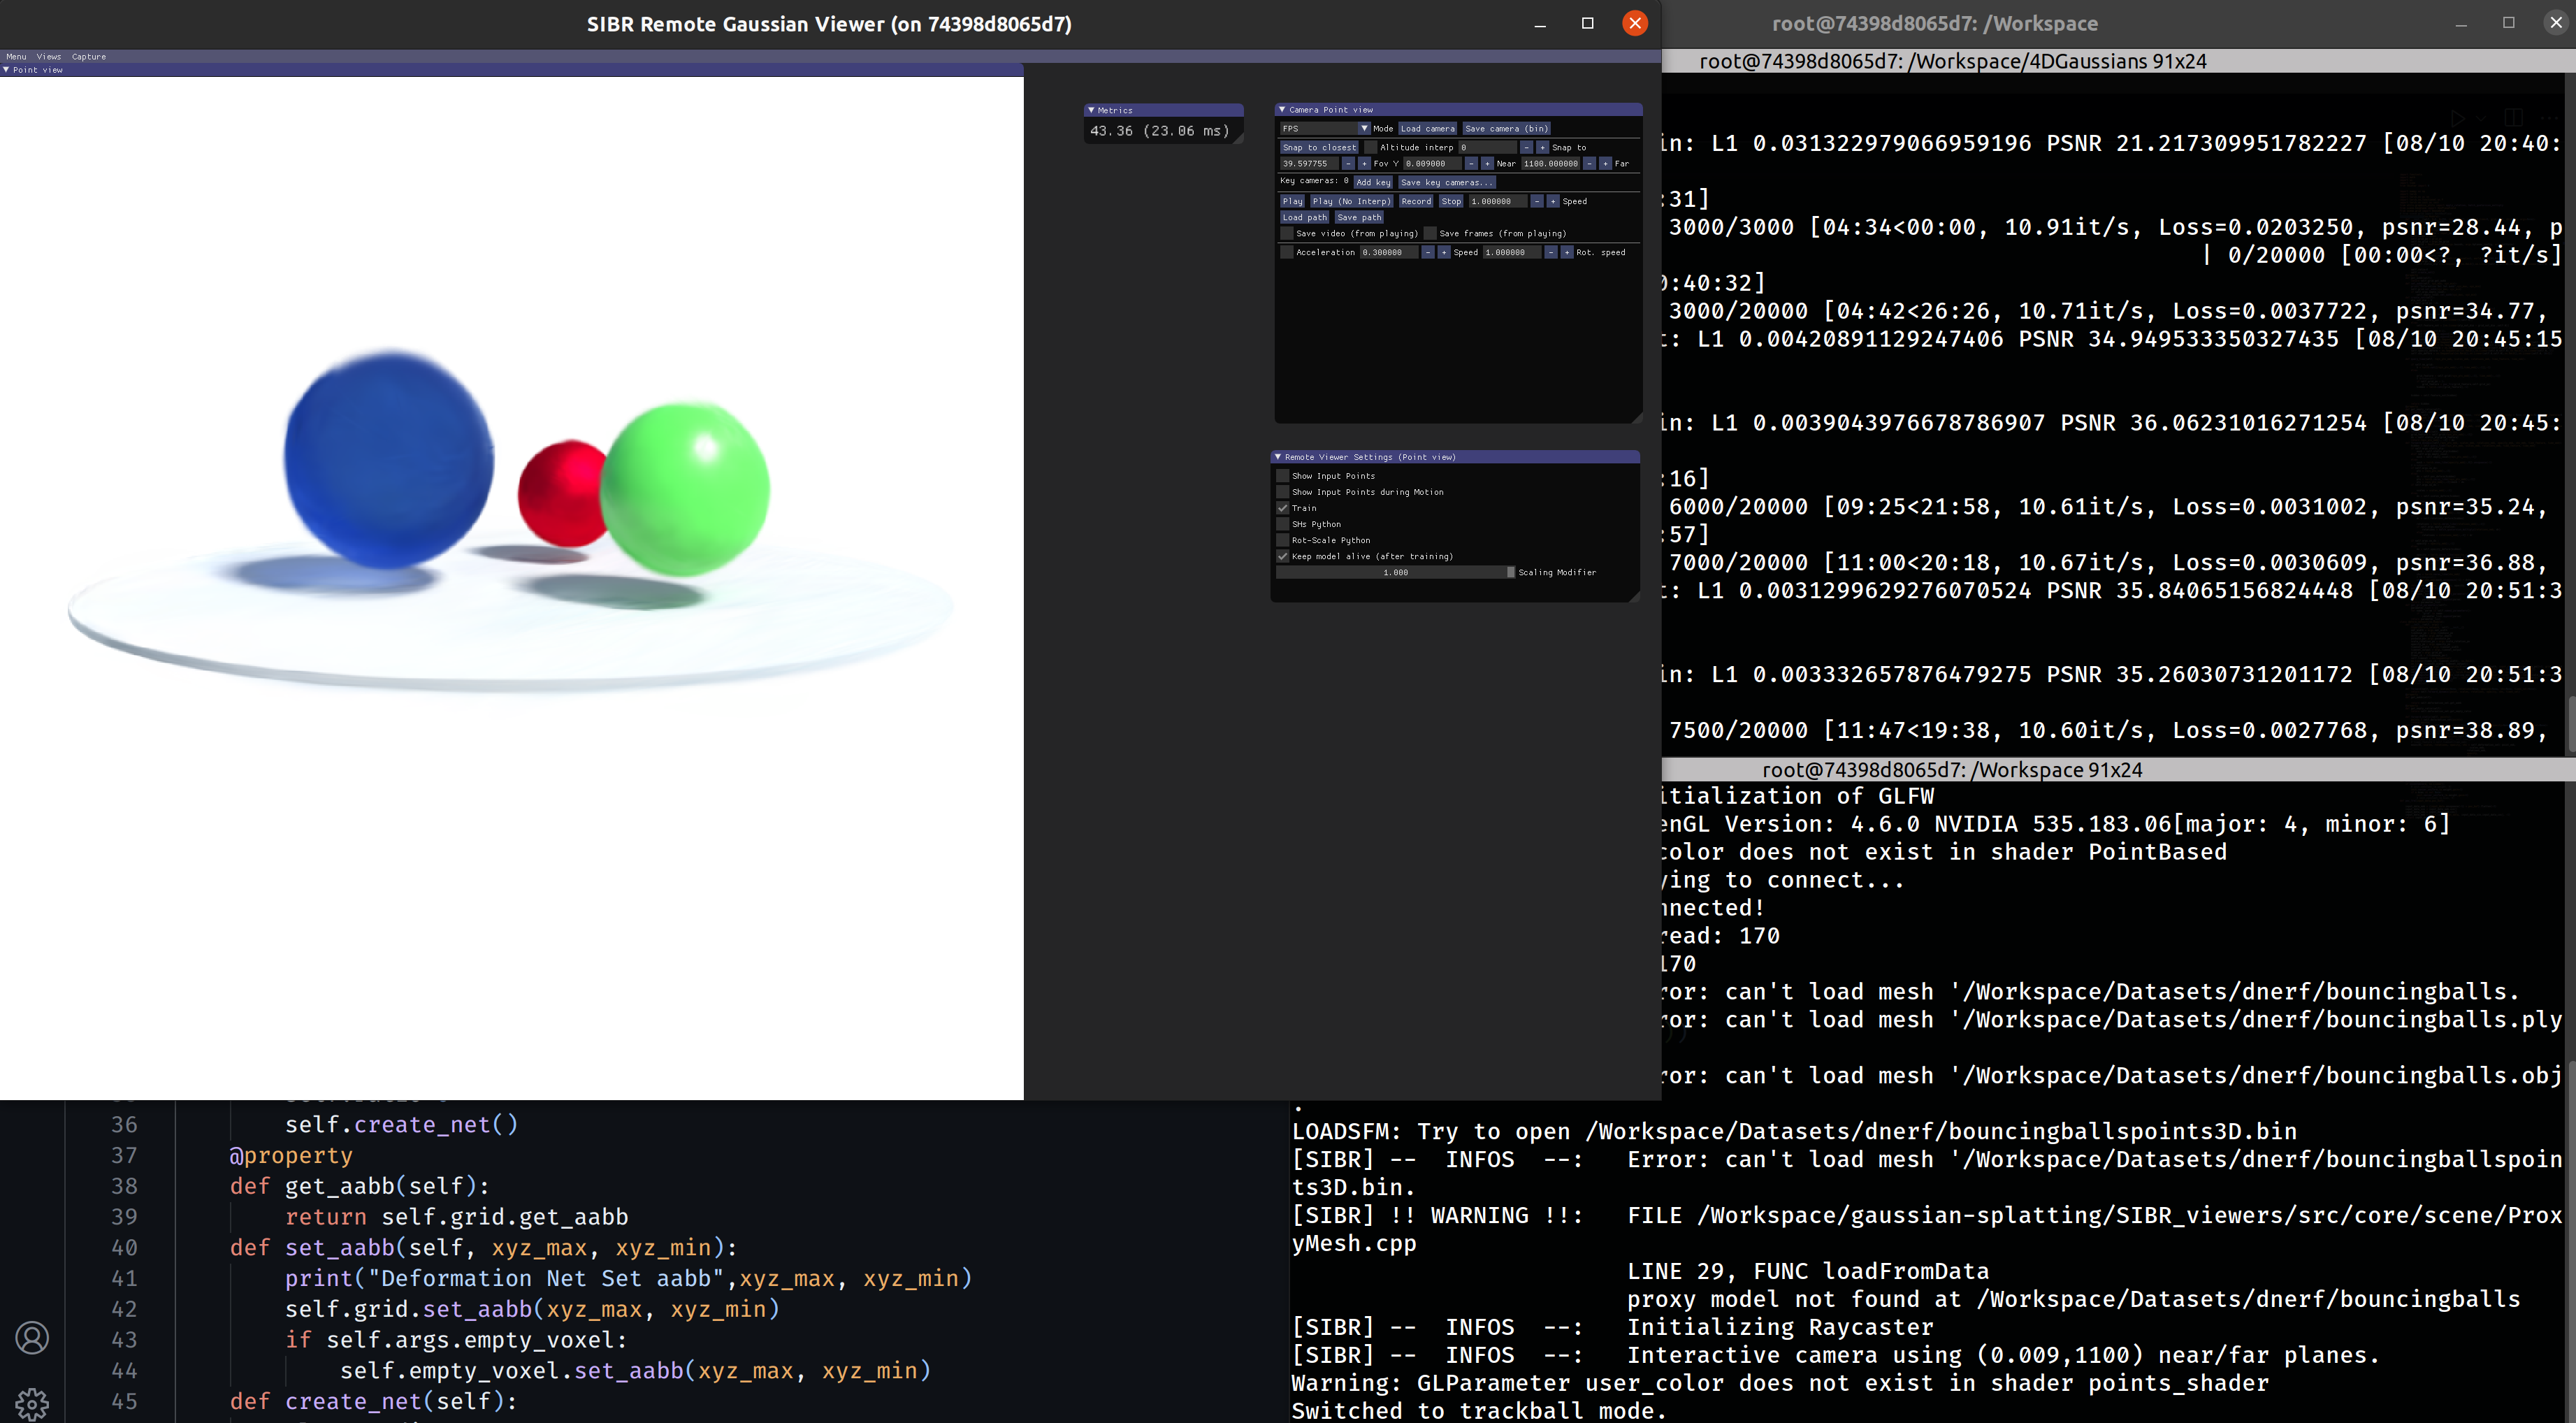Increase Altitude interp Snap to value
This screenshot has width=2576, height=1423.
point(1543,148)
